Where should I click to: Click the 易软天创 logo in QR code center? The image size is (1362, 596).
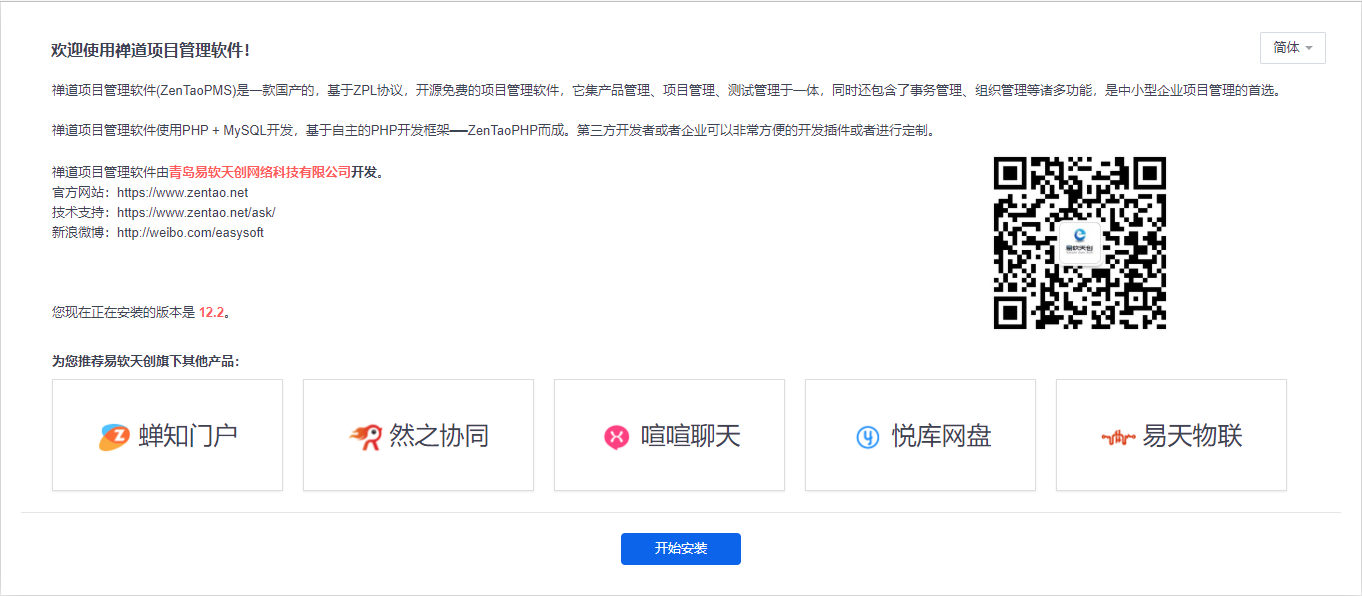click(x=1080, y=243)
